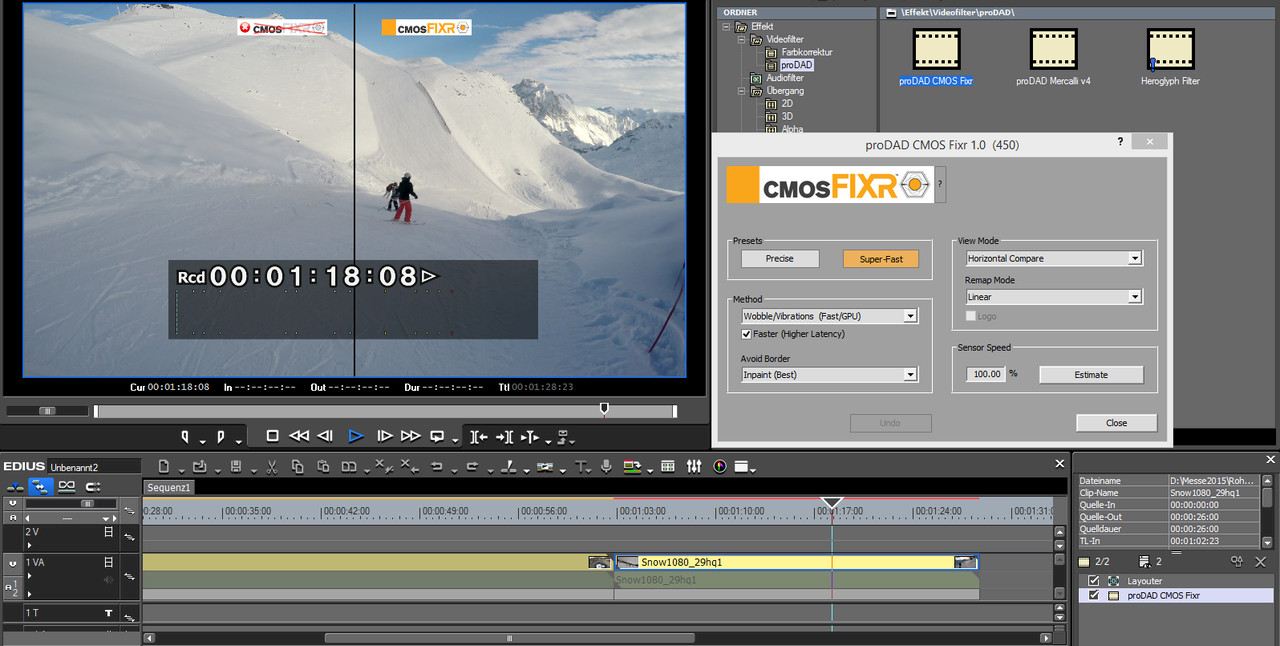The width and height of the screenshot is (1280, 646).
Task: Toggle the Layouter checkbox in the effects list
Action: tap(1094, 581)
